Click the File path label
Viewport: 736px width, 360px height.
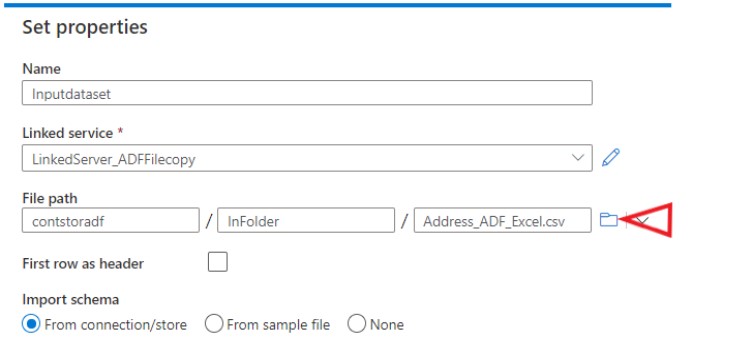(50, 199)
